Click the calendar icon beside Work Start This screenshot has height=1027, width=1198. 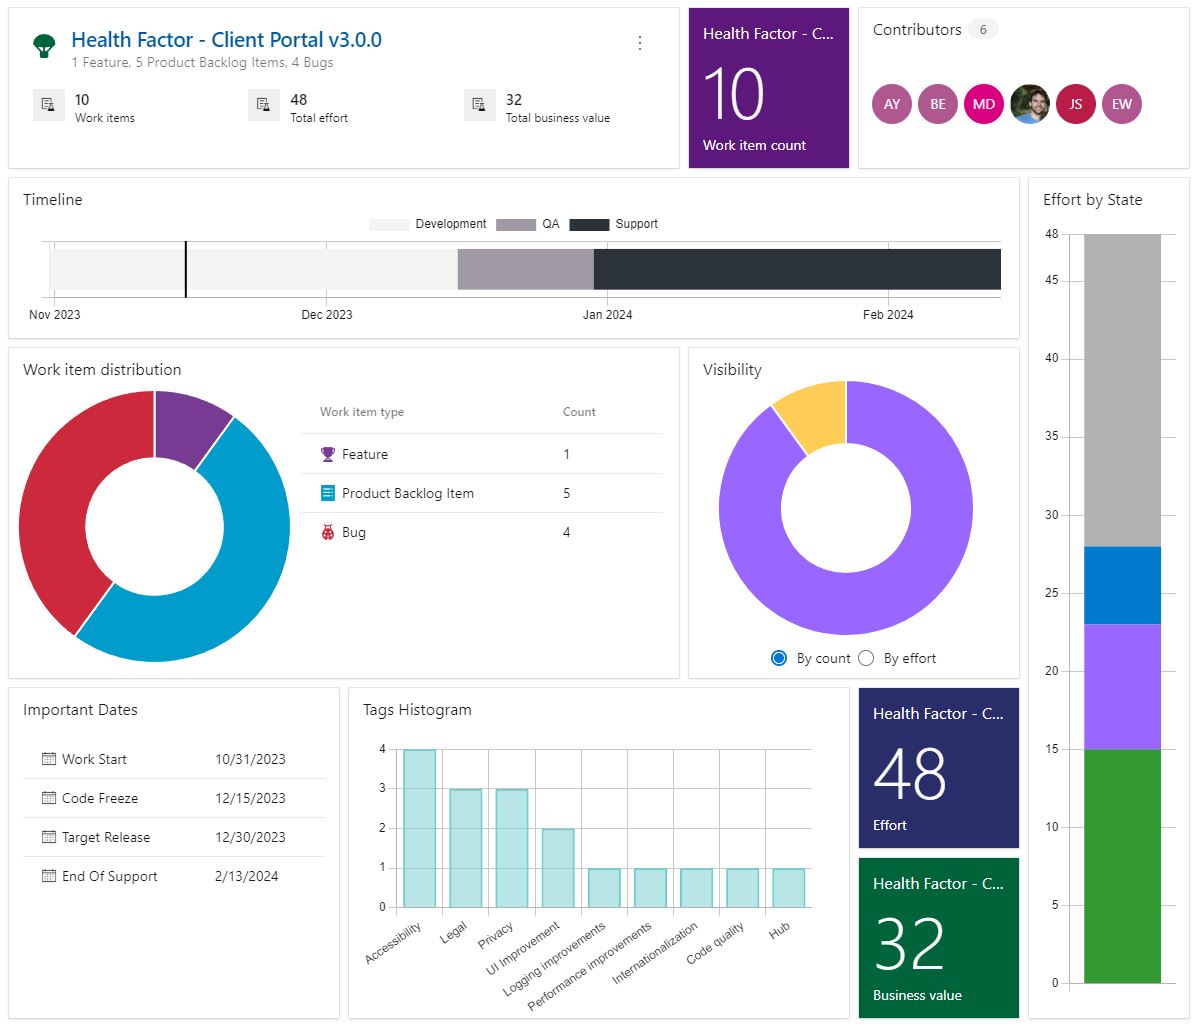(47, 759)
